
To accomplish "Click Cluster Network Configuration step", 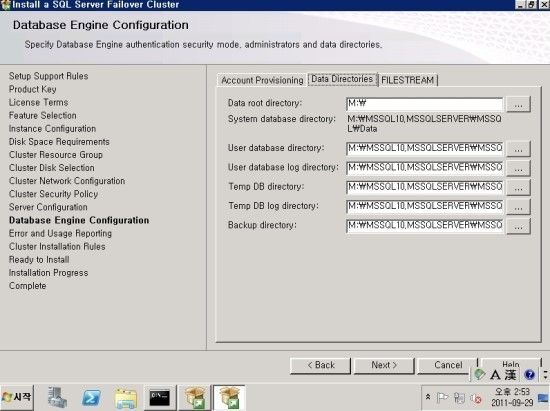I will [x=67, y=181].
